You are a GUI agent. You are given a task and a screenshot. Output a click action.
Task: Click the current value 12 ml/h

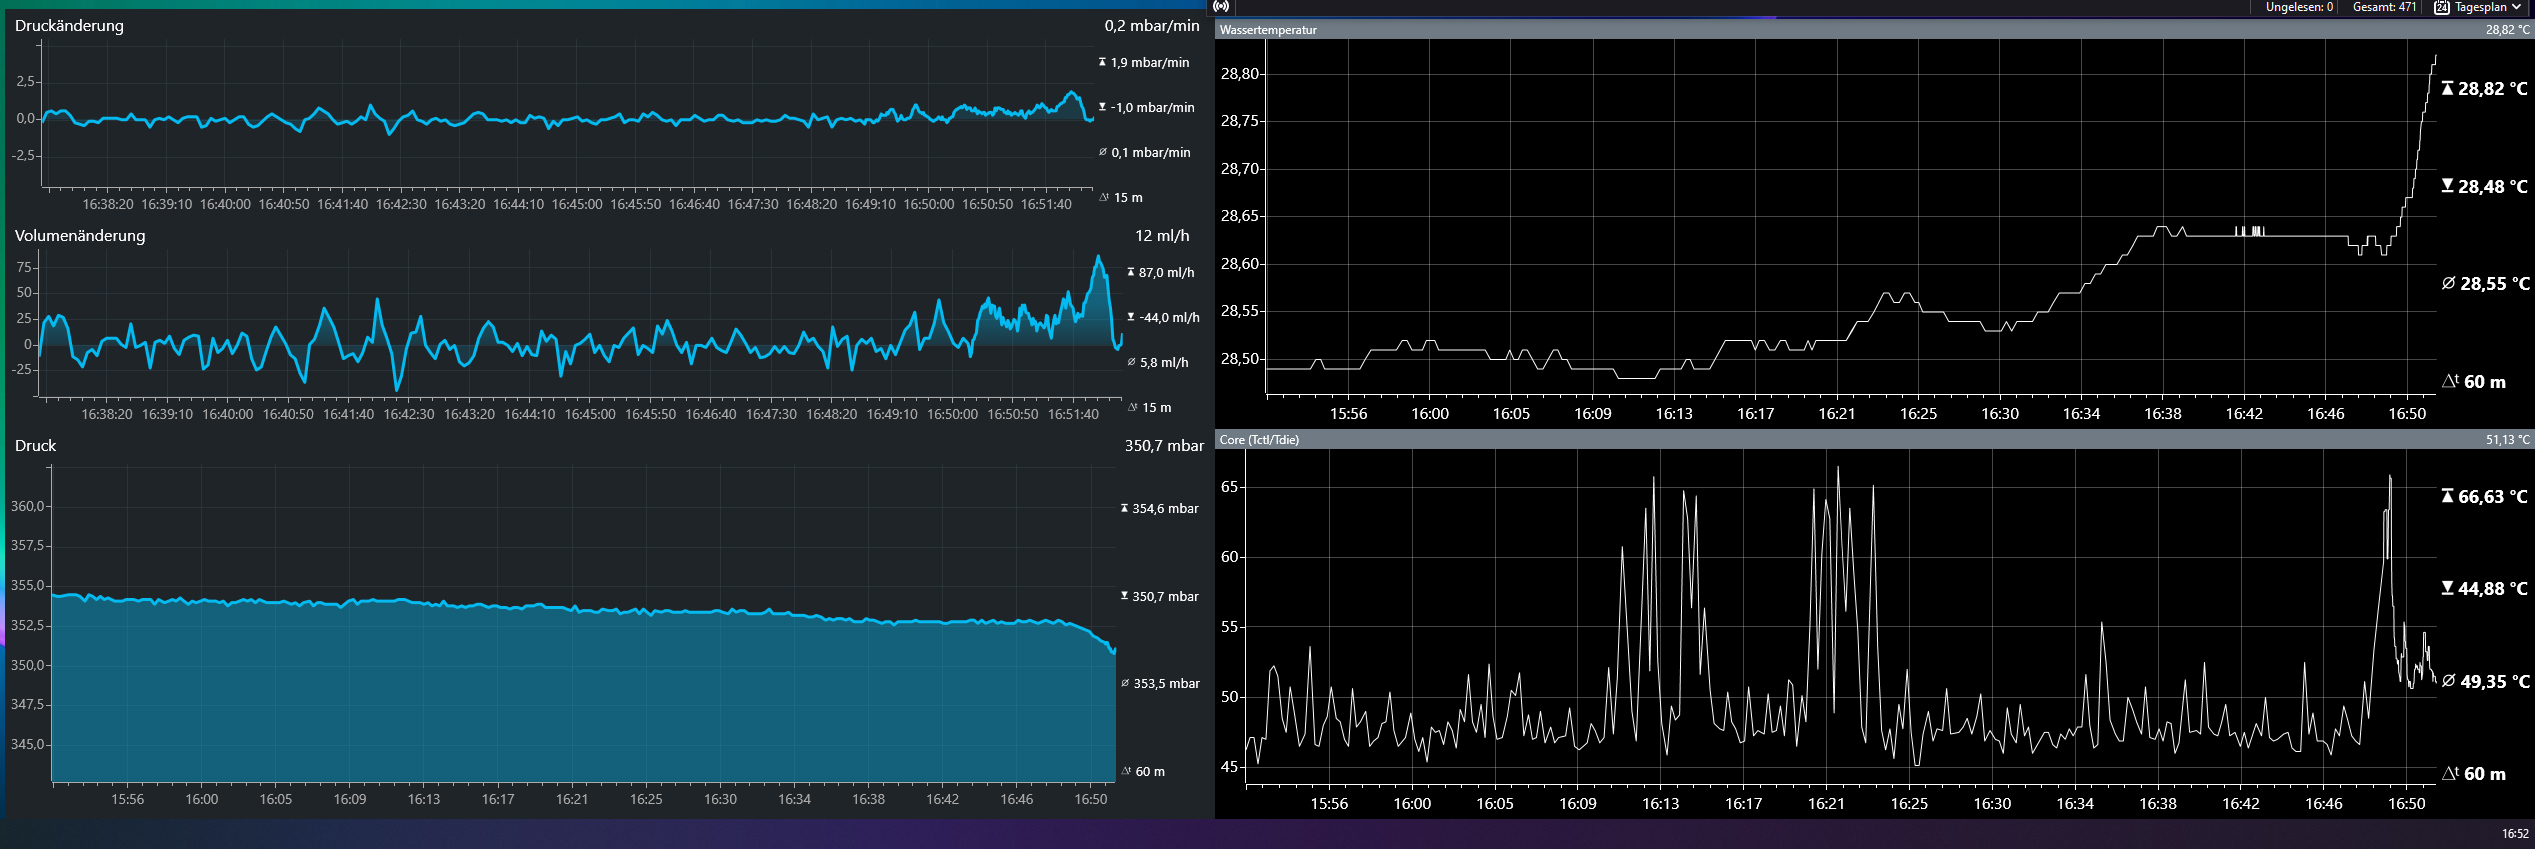click(1162, 236)
